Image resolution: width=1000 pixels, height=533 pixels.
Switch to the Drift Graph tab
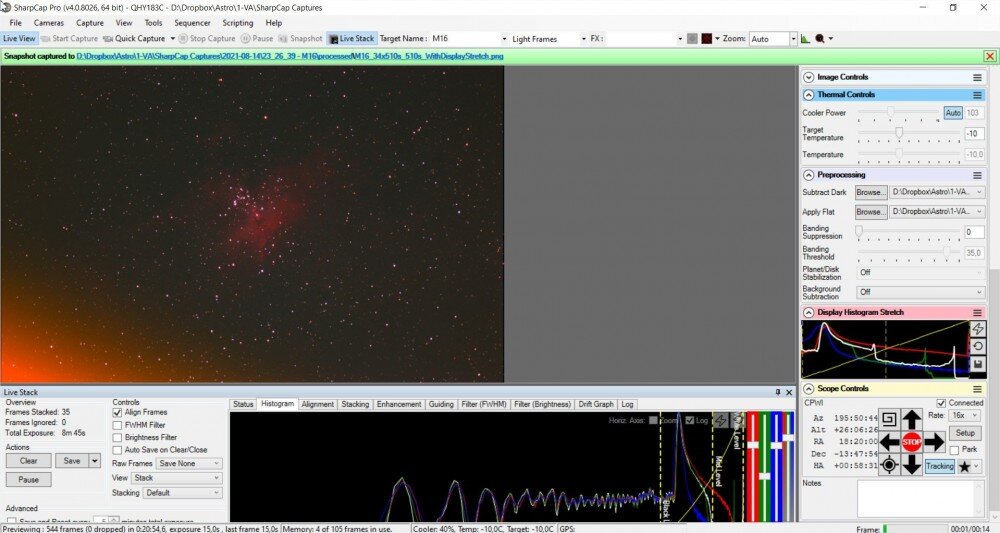(596, 404)
